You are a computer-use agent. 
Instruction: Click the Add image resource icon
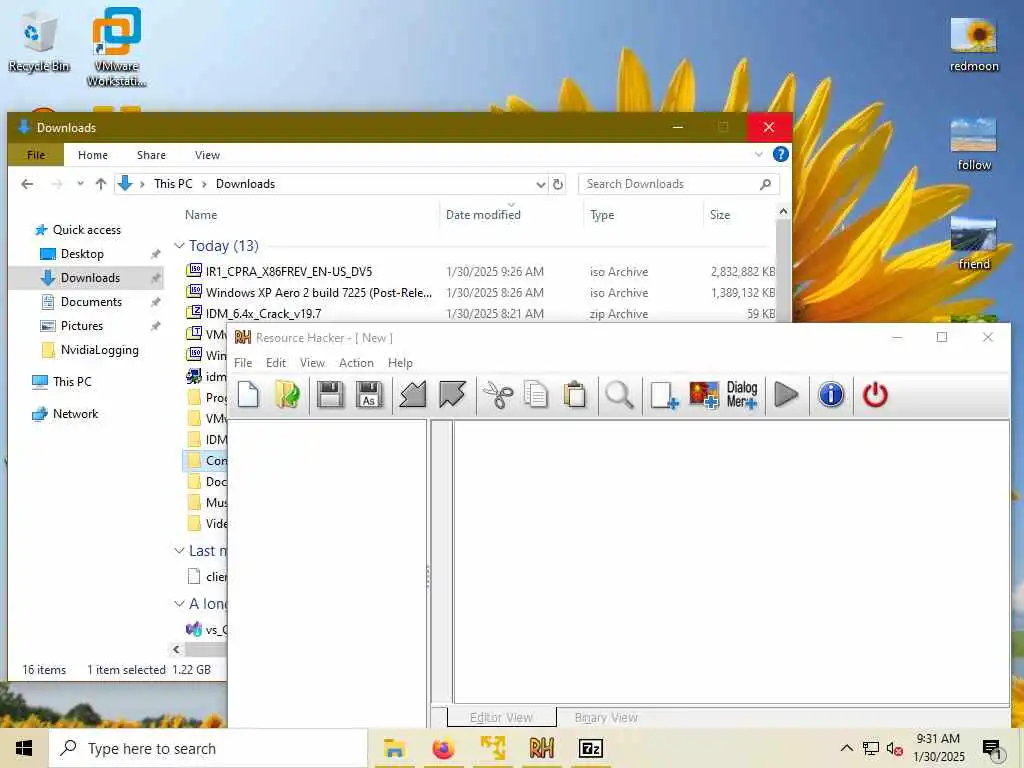pyautogui.click(x=703, y=395)
